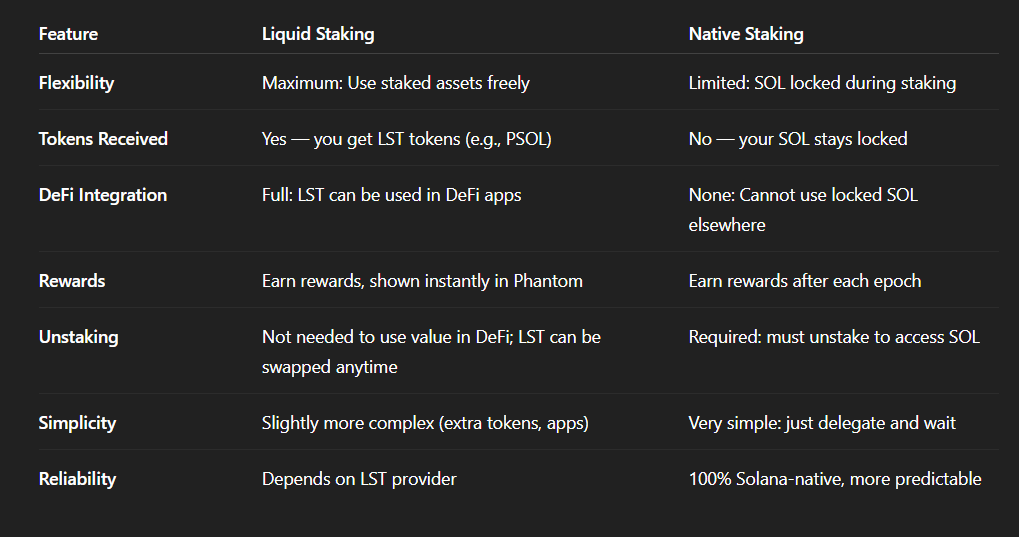This screenshot has height=537, width=1019.
Task: Click "Limited: SOL locked during staking" cell
Action: (822, 83)
